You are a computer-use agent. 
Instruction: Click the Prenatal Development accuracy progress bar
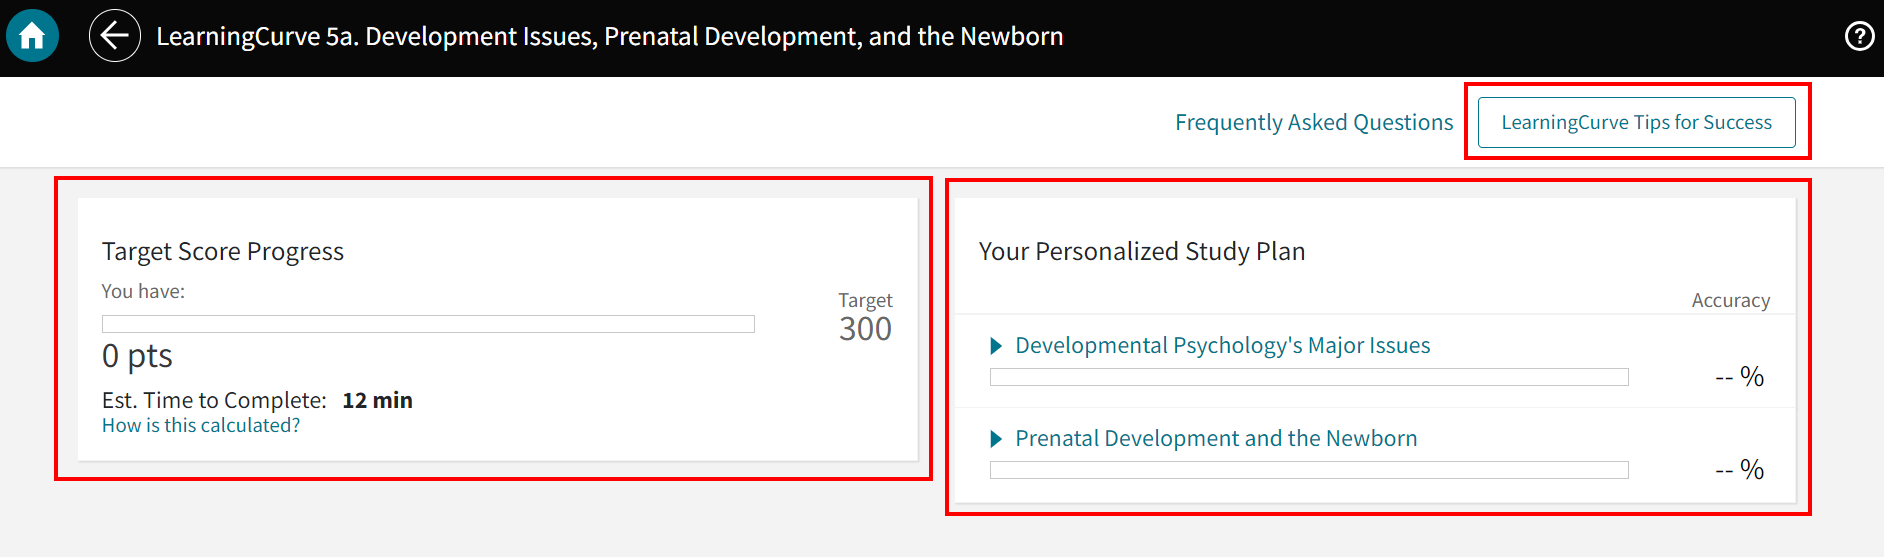tap(1309, 470)
